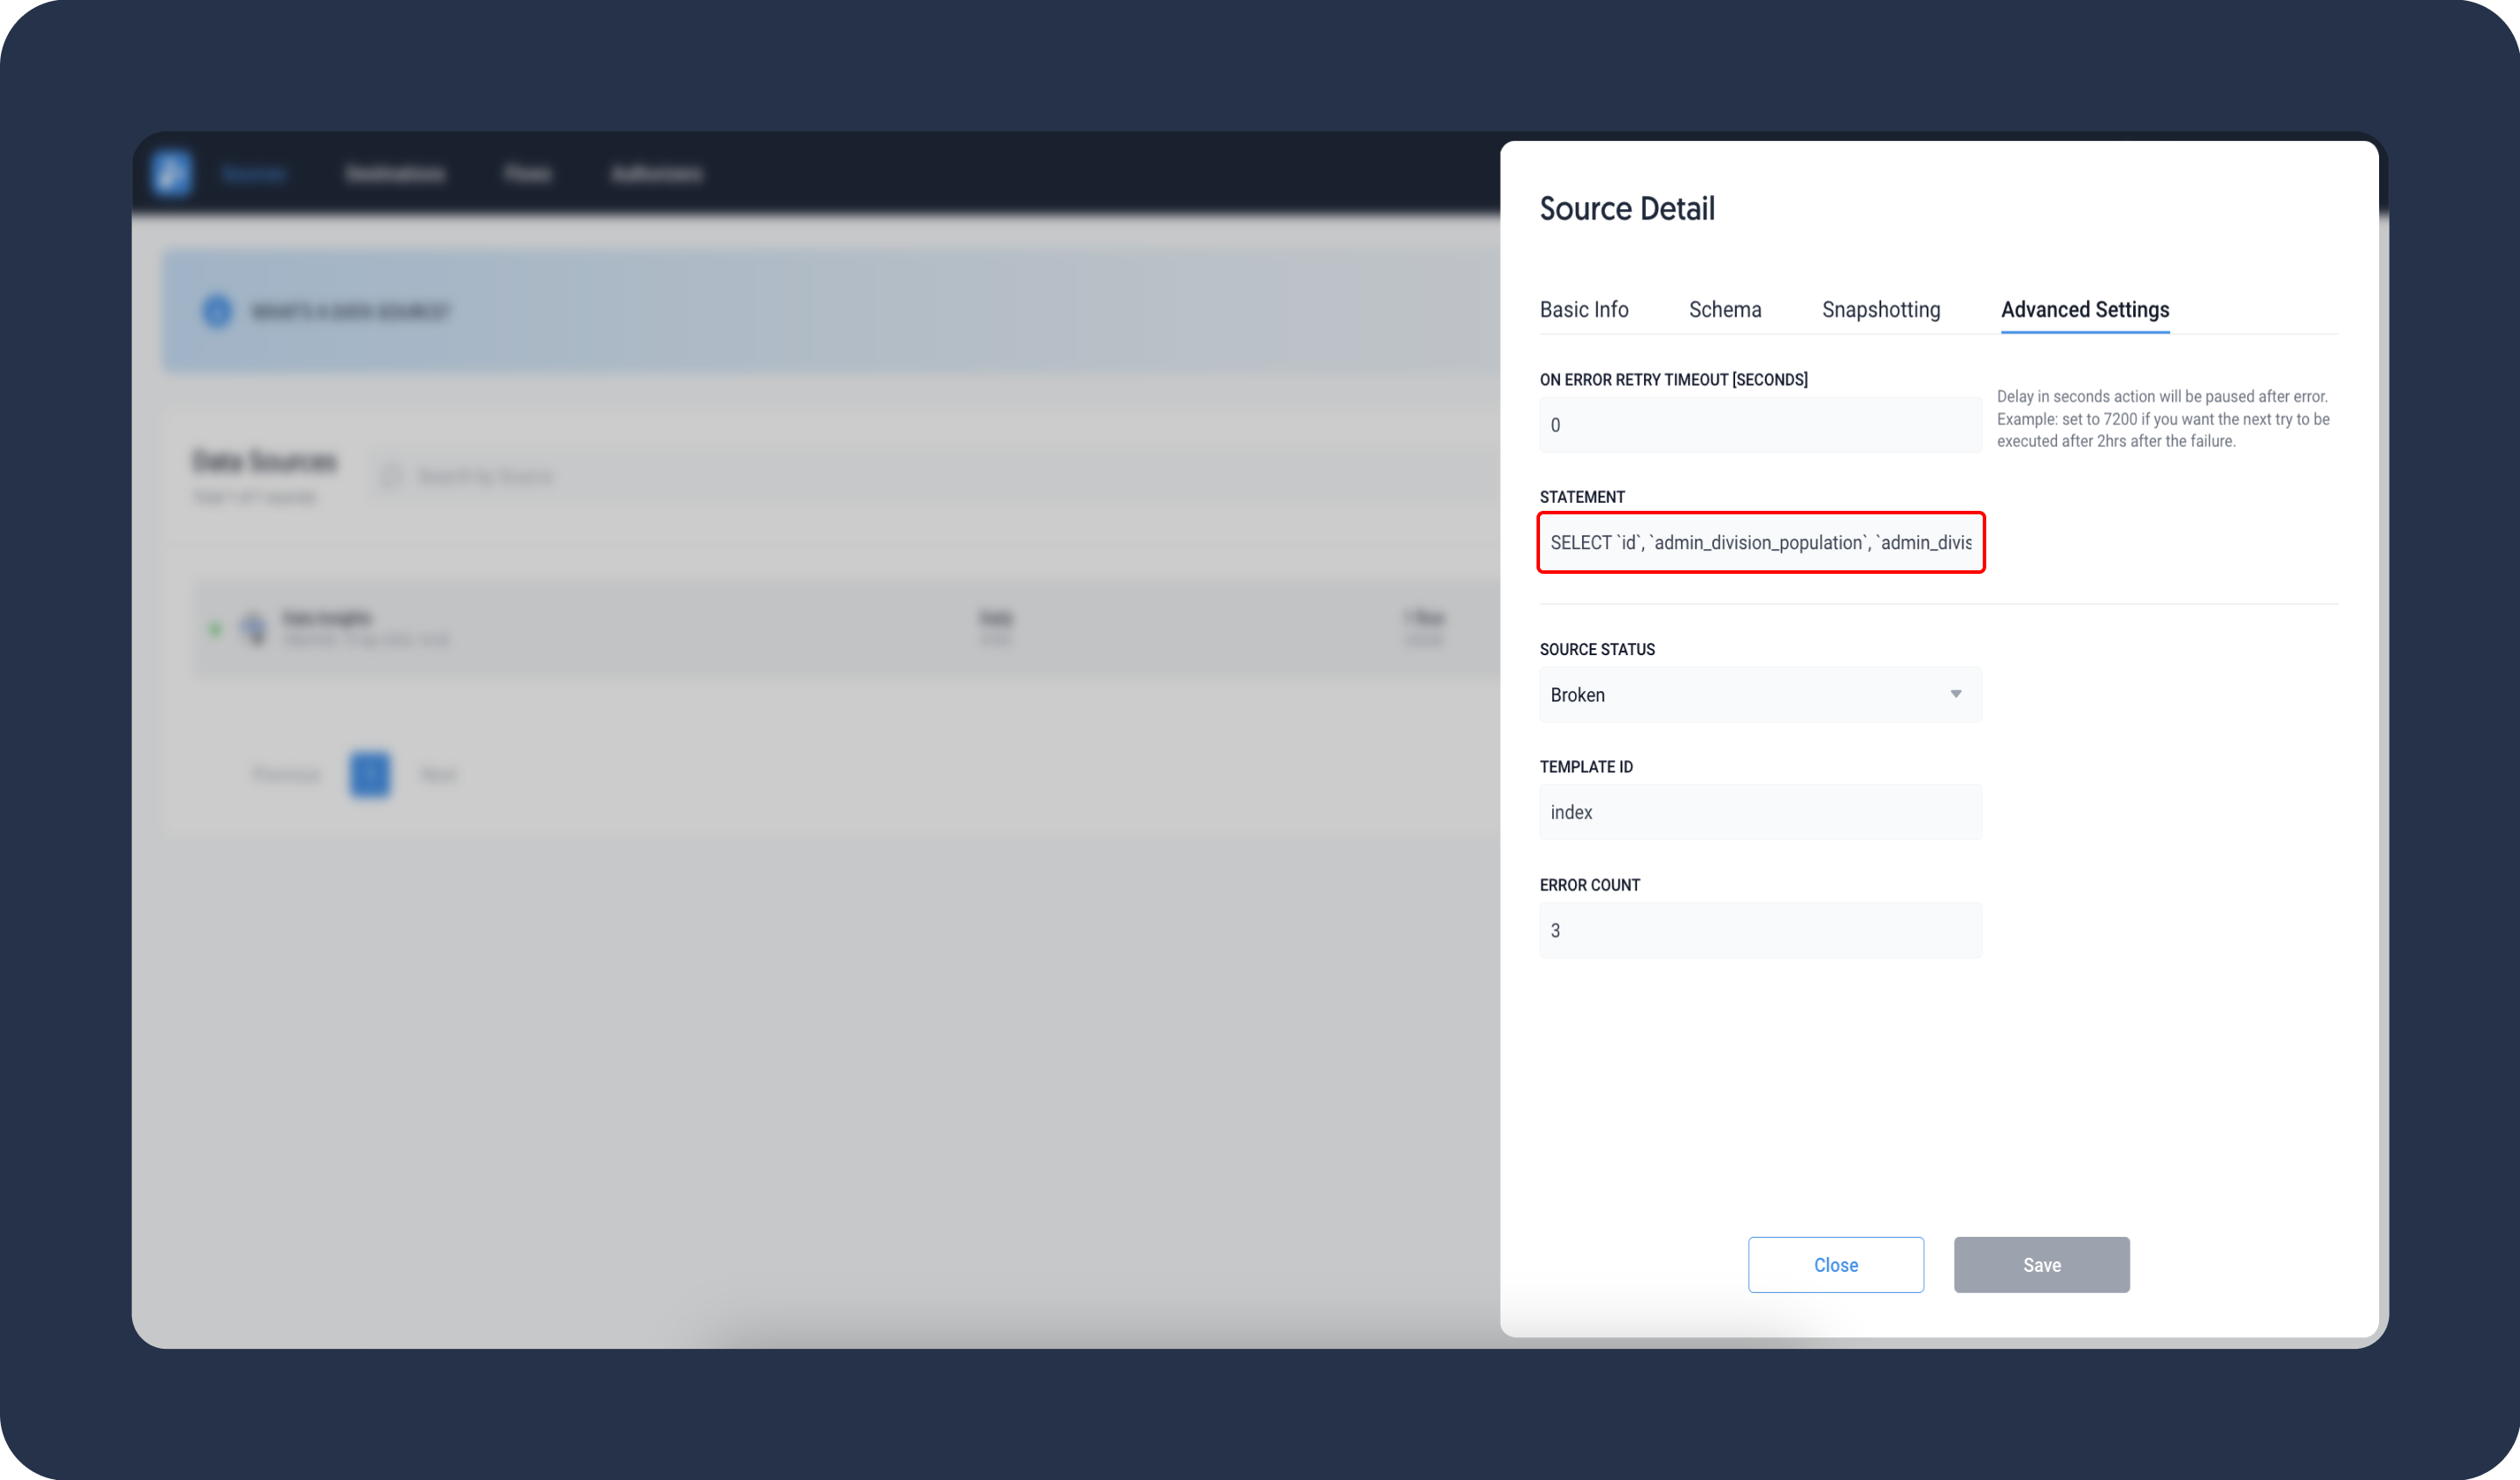The width and height of the screenshot is (2520, 1480).
Task: Click the blurred info icon in banner
Action: click(217, 311)
